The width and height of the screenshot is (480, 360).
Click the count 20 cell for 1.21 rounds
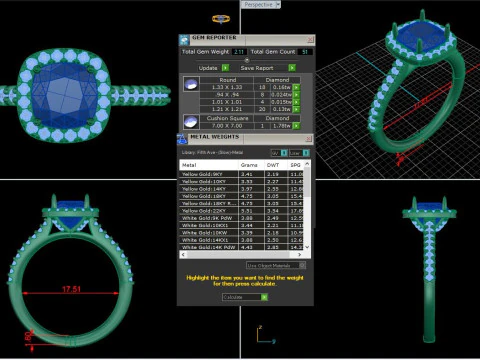pyautogui.click(x=262, y=109)
